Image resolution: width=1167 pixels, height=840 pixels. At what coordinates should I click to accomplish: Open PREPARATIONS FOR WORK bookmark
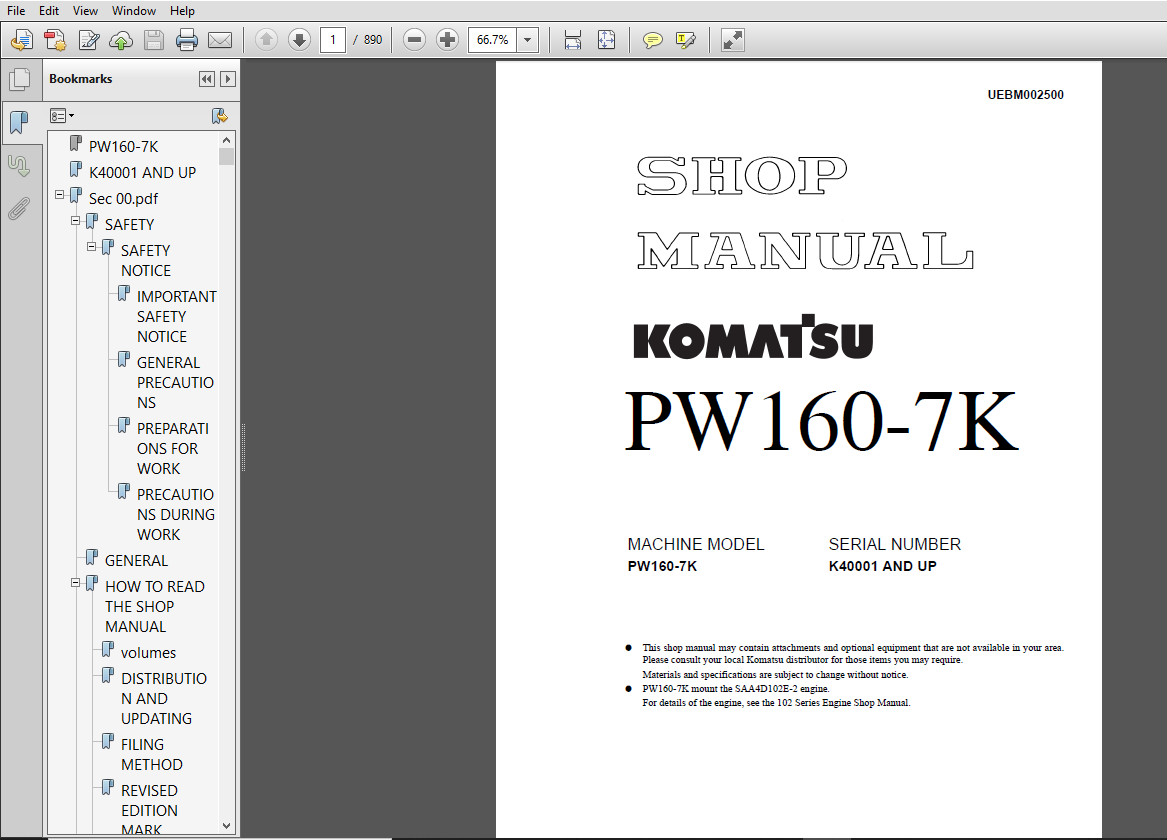(x=173, y=449)
